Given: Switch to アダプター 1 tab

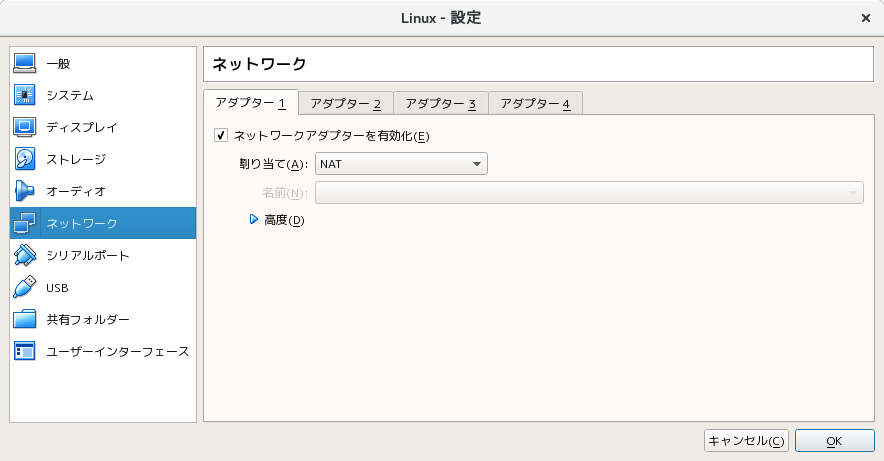Looking at the screenshot, I should (x=250, y=103).
